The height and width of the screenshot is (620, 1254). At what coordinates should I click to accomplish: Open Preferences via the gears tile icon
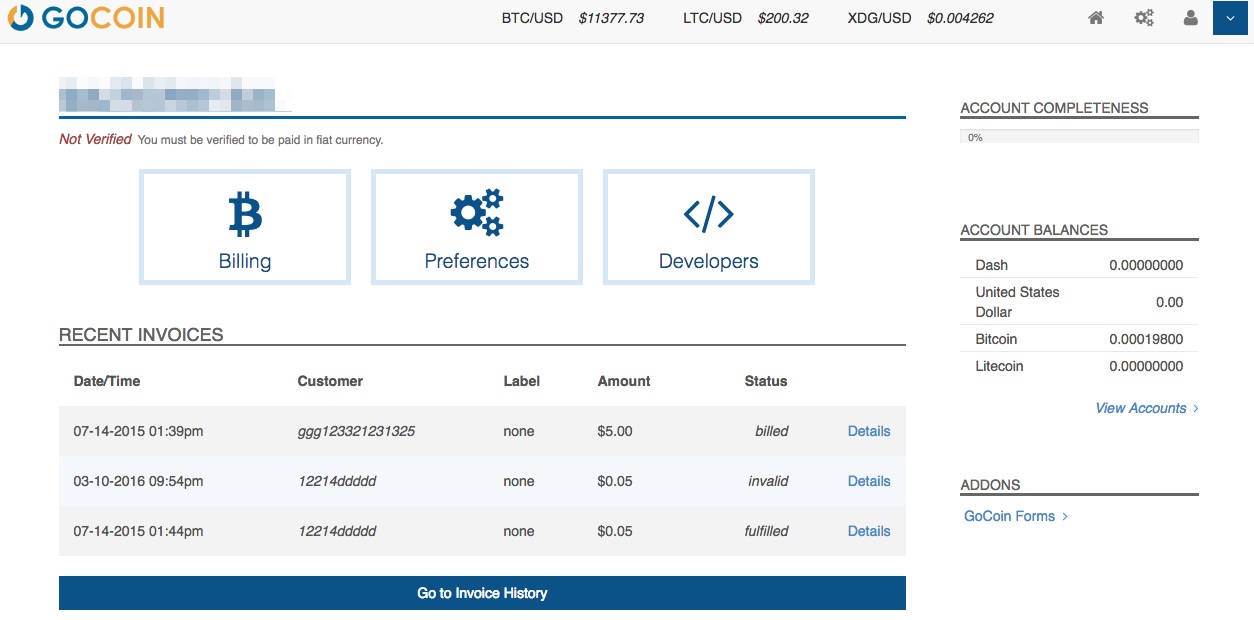pyautogui.click(x=476, y=211)
